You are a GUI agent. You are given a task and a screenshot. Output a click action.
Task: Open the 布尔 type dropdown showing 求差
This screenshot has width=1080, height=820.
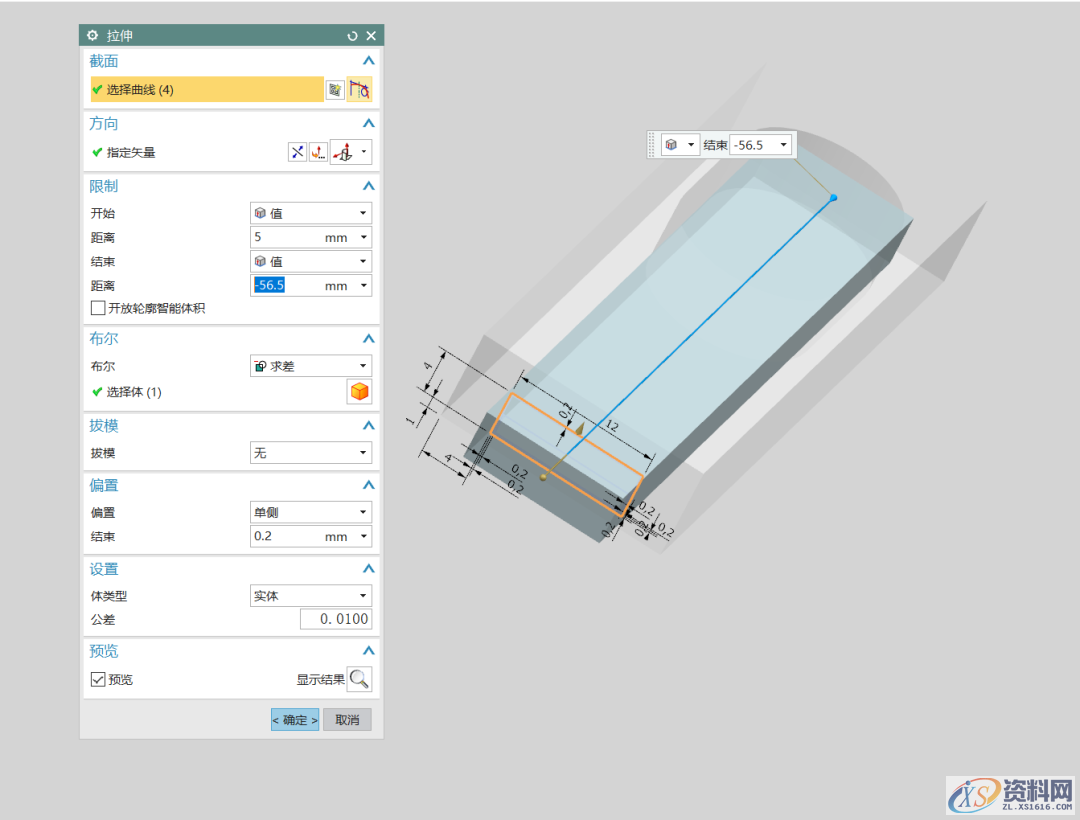pos(310,367)
